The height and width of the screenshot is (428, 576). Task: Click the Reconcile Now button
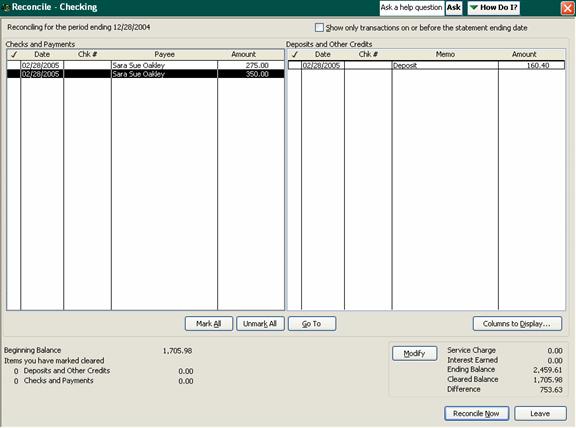(476, 414)
